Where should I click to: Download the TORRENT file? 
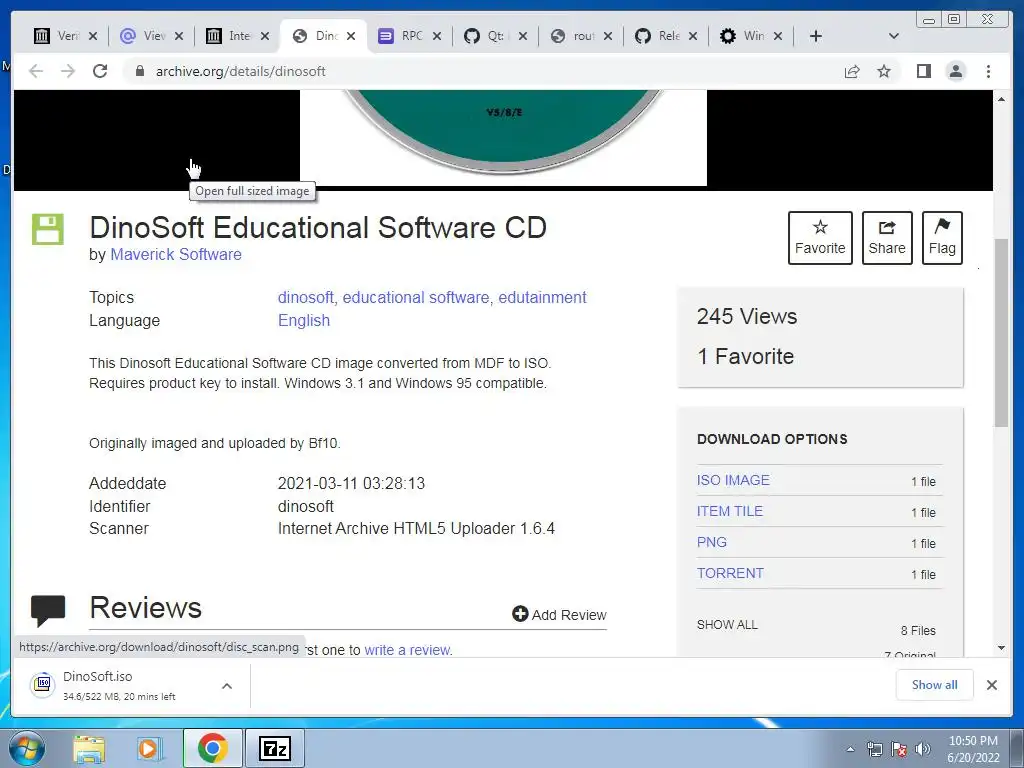[x=729, y=573]
